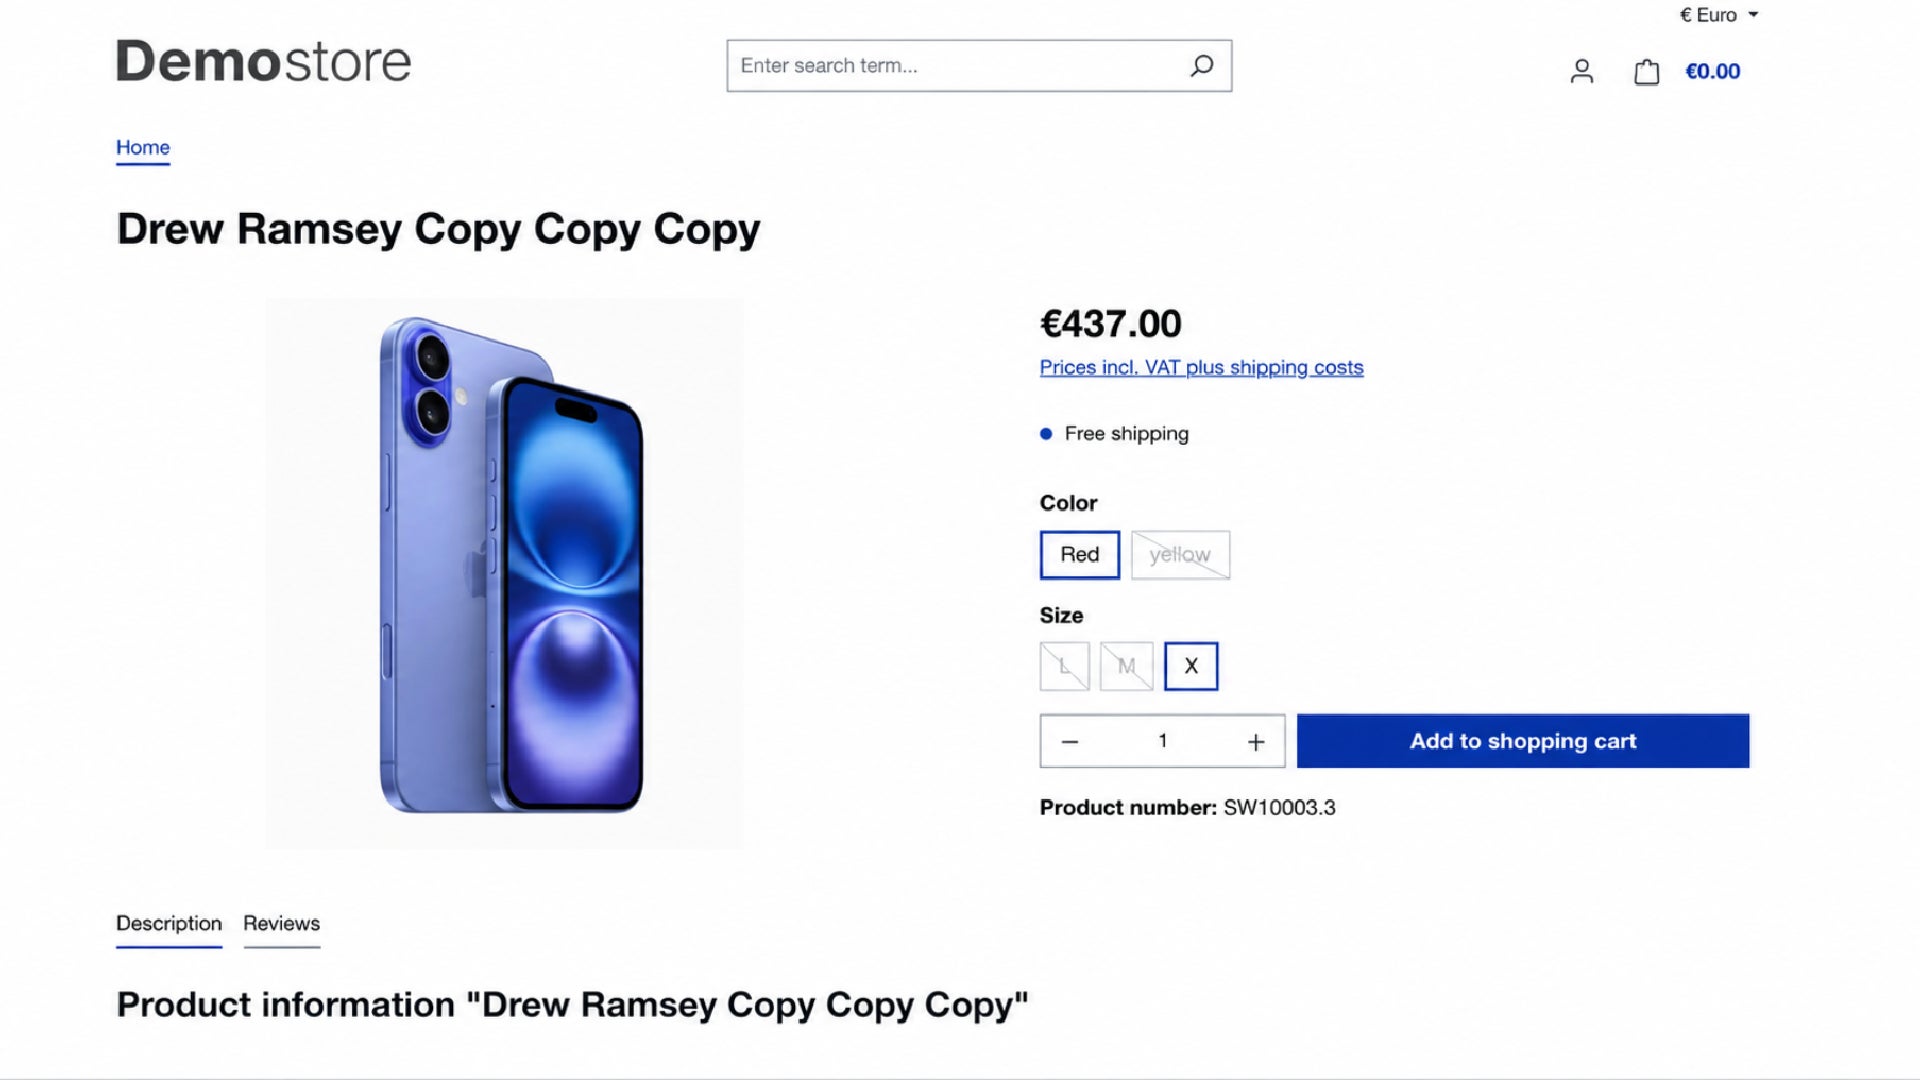Switch to the Reviews tab
1920x1080 pixels.
[x=281, y=924]
